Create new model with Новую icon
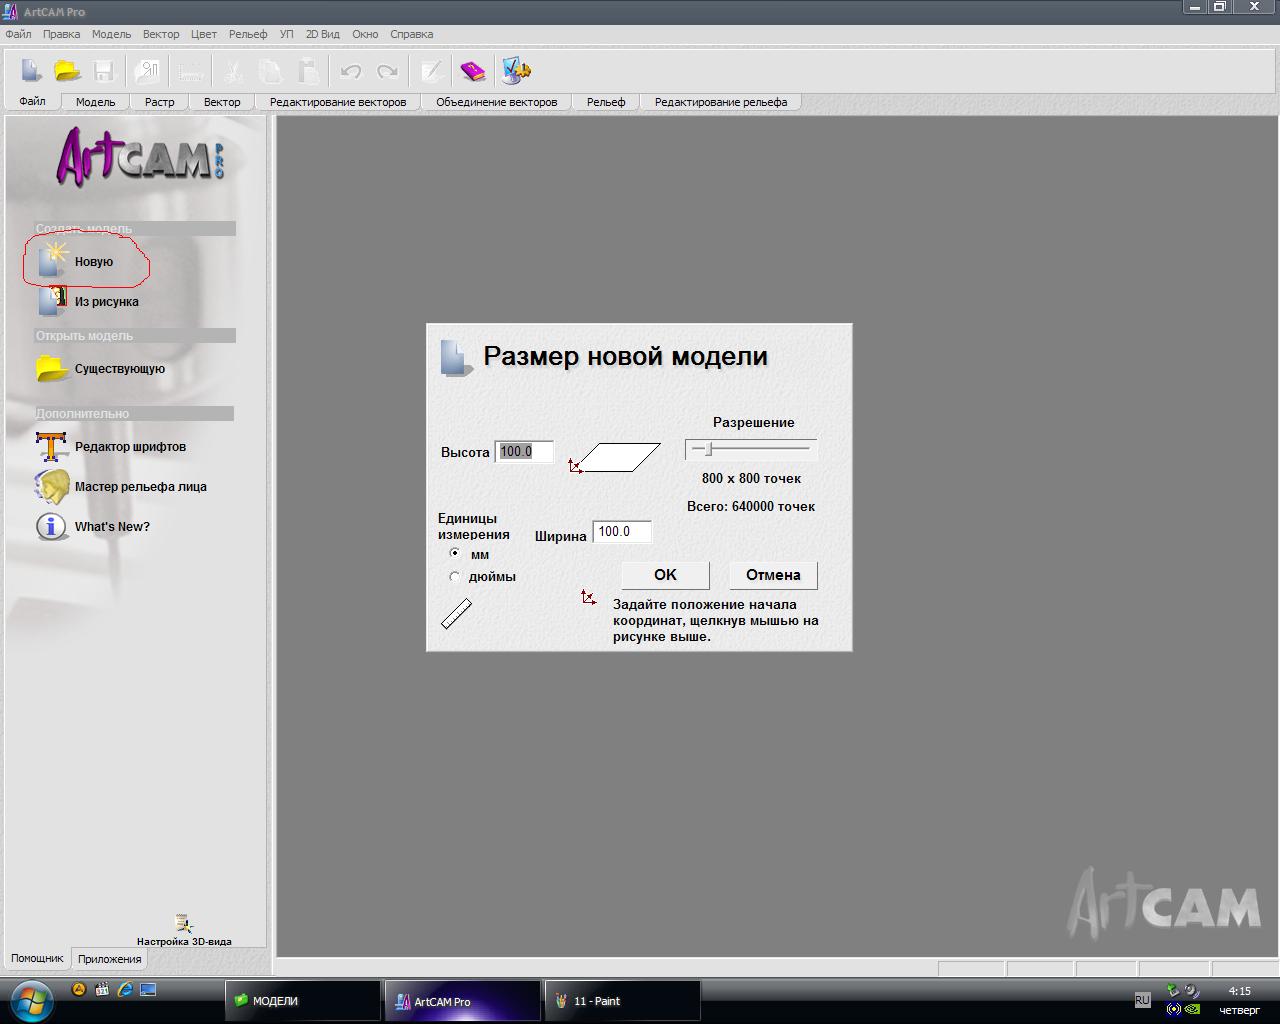Screen dimensions: 1280x1024 pyautogui.click(x=52, y=261)
